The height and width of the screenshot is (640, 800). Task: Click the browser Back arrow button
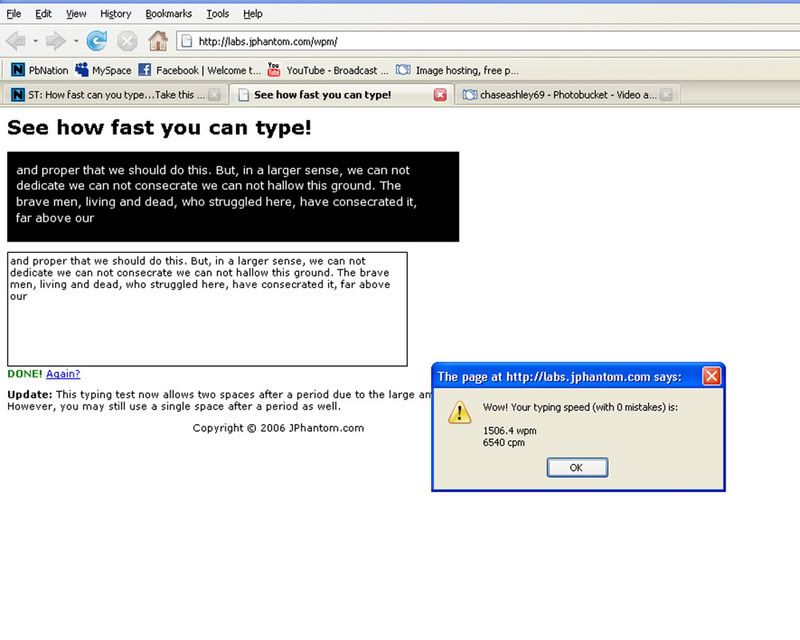pyautogui.click(x=16, y=41)
